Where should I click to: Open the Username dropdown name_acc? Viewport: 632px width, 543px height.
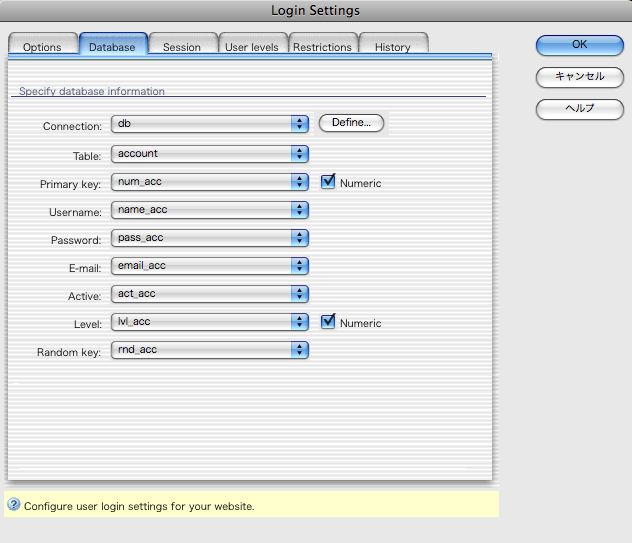pyautogui.click(x=209, y=210)
